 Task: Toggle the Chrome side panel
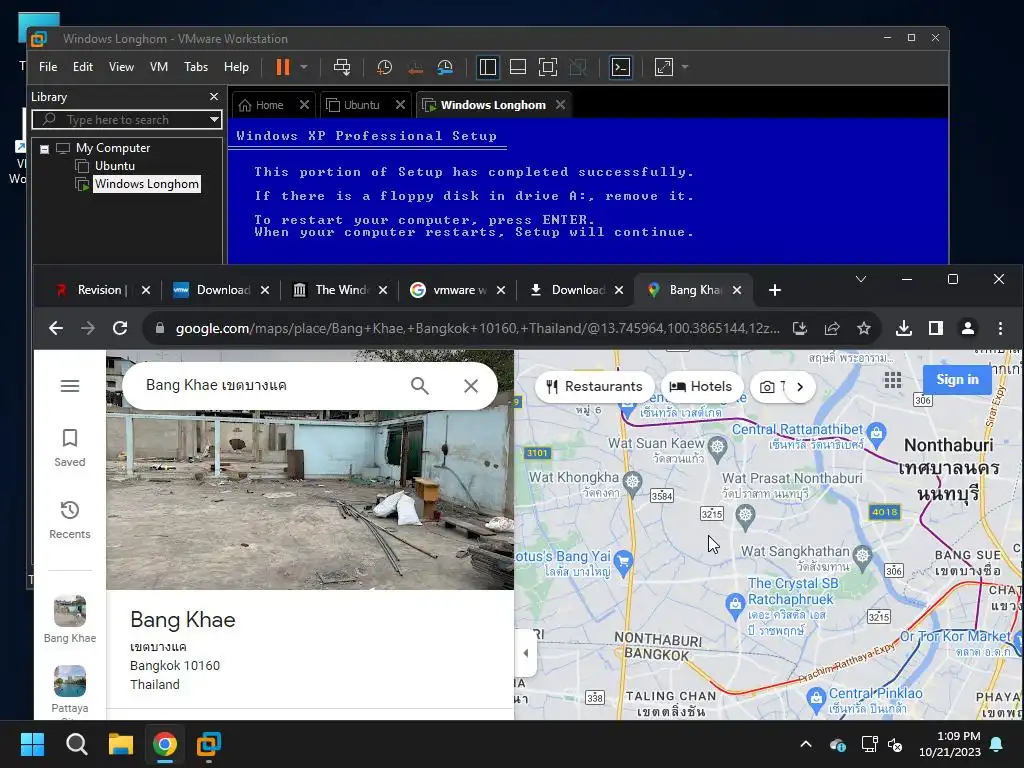[936, 328]
